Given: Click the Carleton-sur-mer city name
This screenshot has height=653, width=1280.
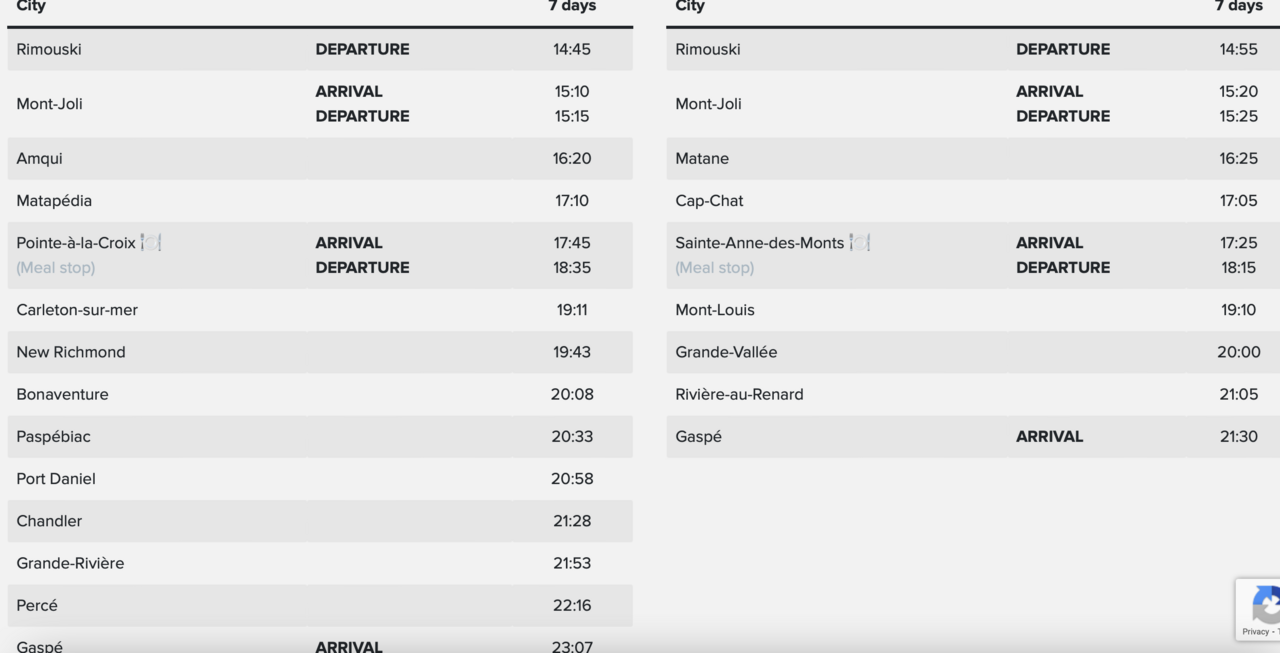Looking at the screenshot, I should point(77,310).
